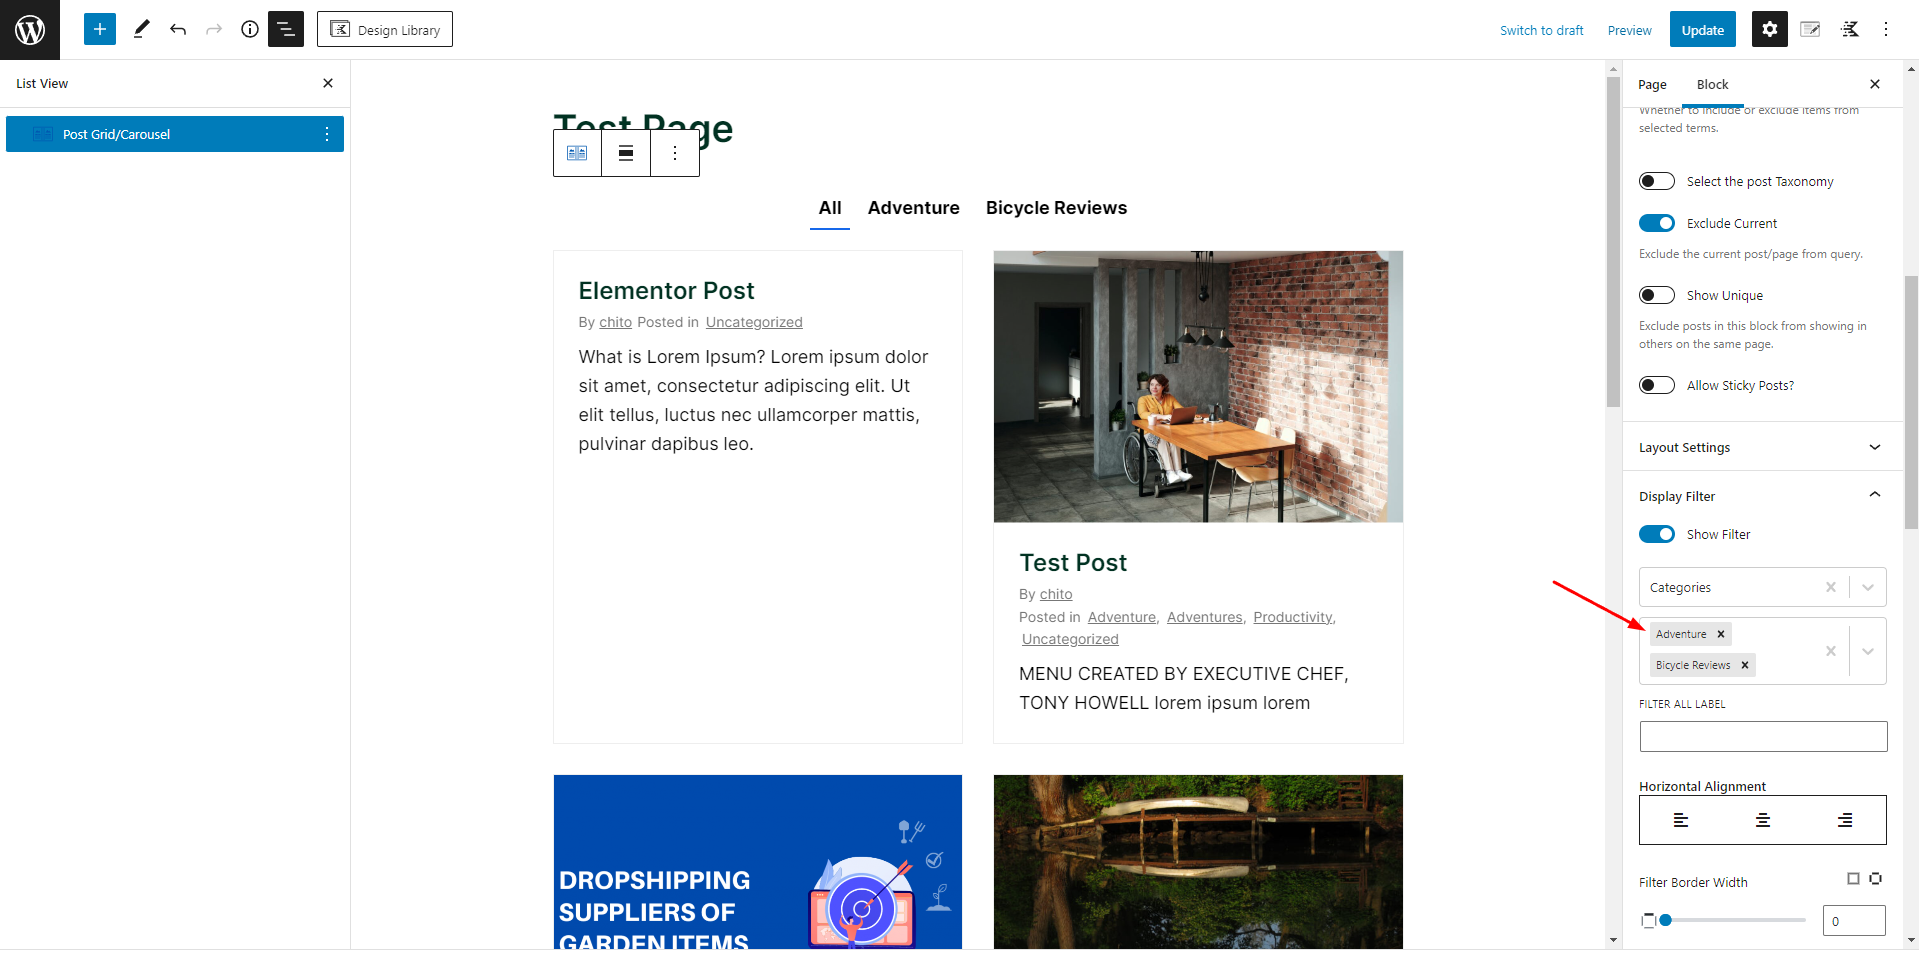Change the block alignment in block toolbar

(626, 153)
